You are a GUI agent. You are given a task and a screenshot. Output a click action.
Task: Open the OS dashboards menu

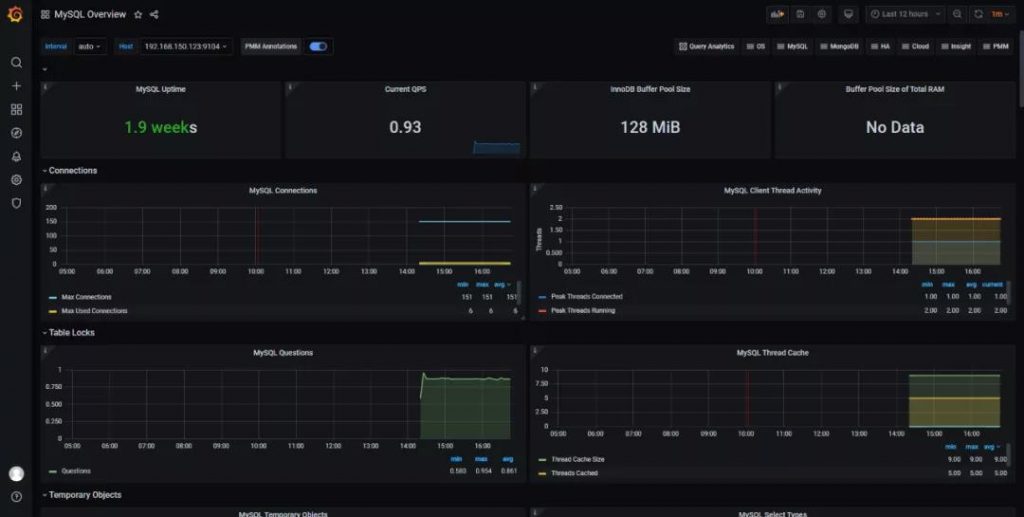[756, 46]
